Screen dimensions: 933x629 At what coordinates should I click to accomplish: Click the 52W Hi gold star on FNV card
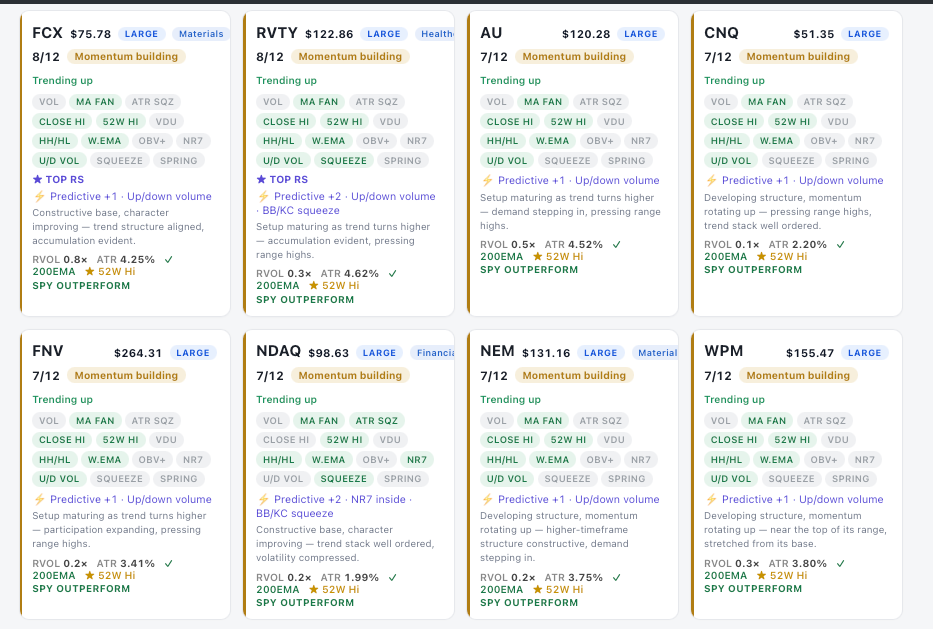pos(90,575)
